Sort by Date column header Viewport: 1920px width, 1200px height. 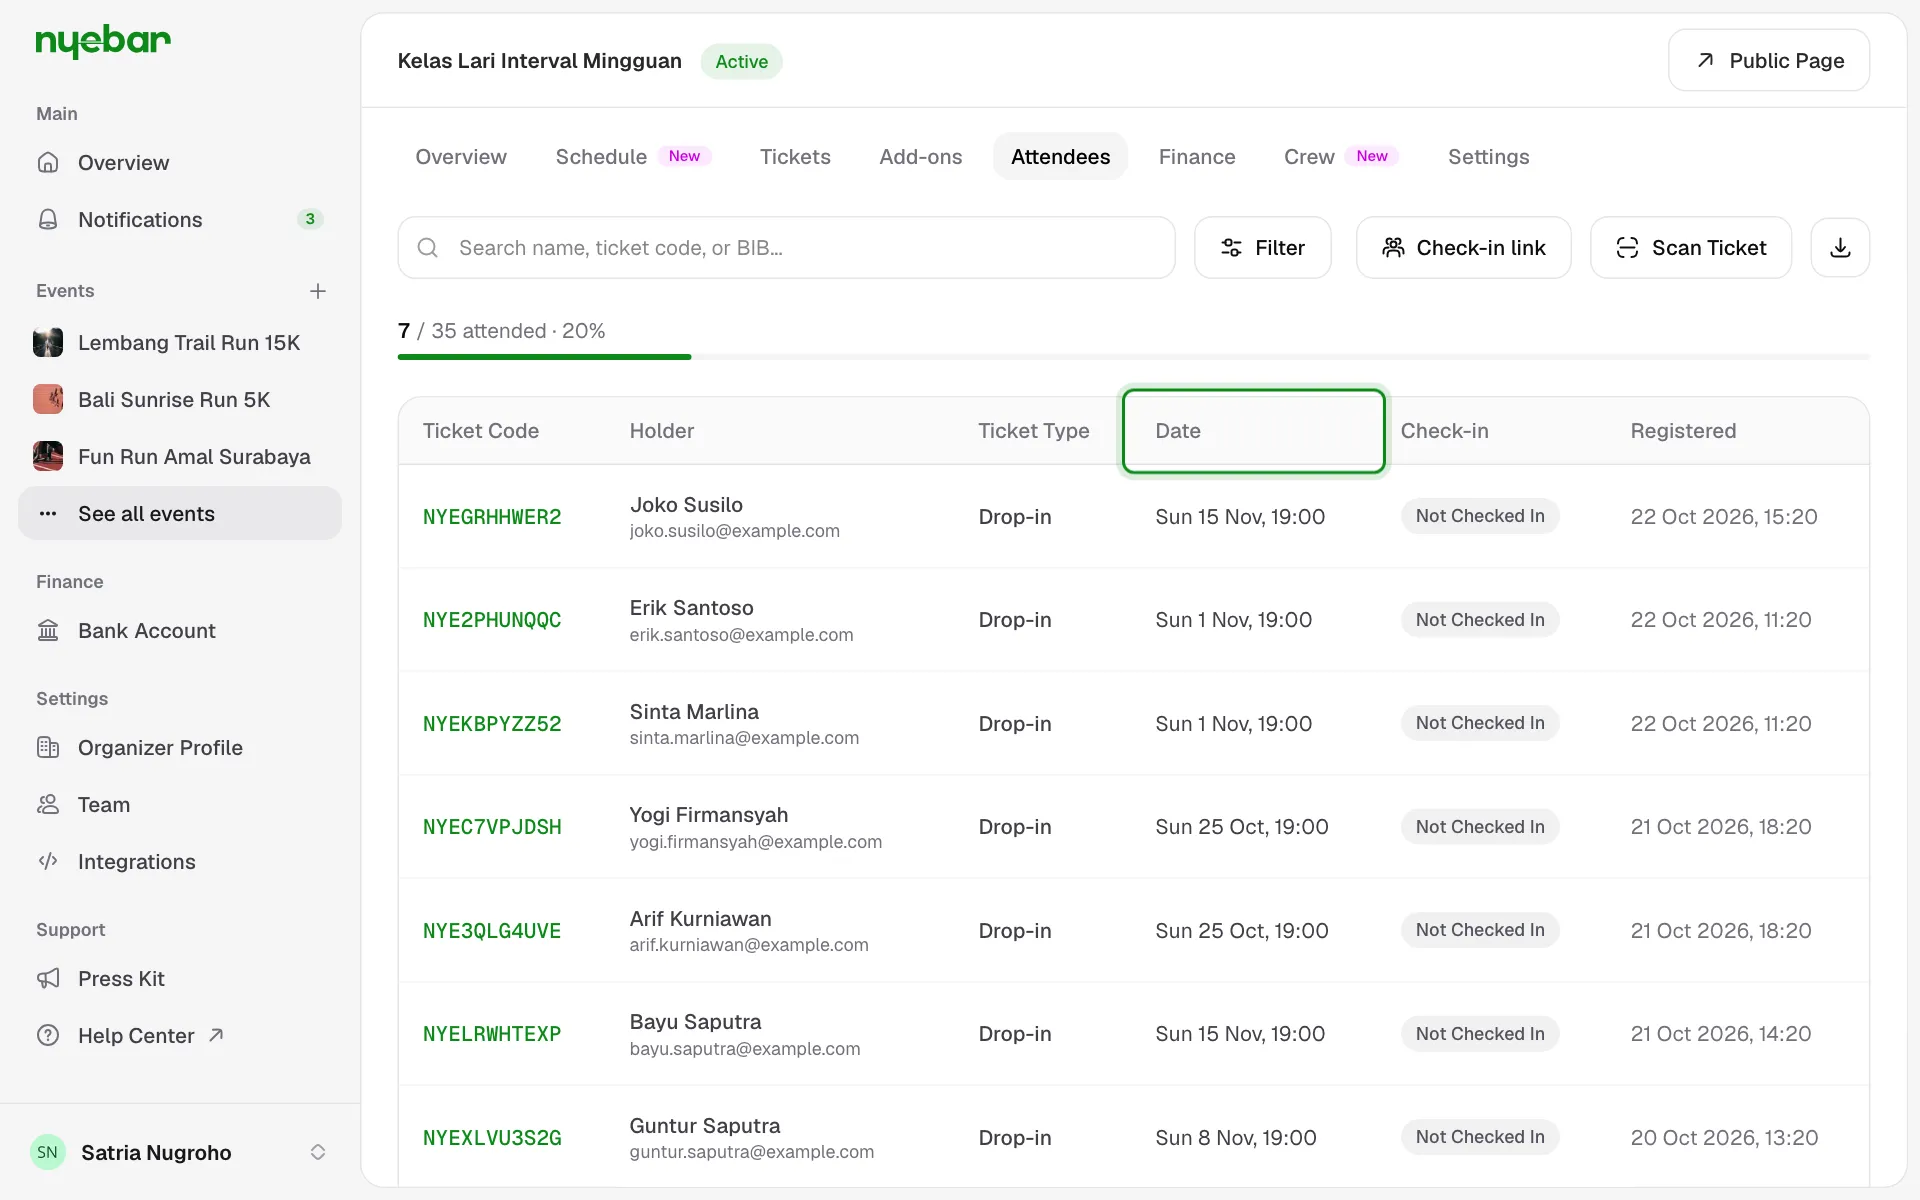click(1253, 431)
